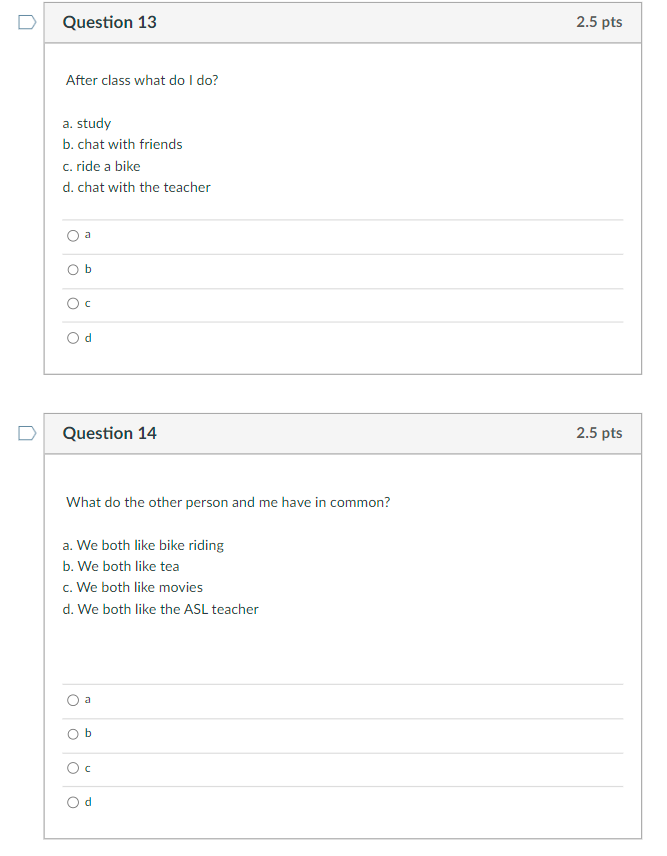Click the "b. We both like tea" text
The image size is (667, 856).
pyautogui.click(x=121, y=566)
